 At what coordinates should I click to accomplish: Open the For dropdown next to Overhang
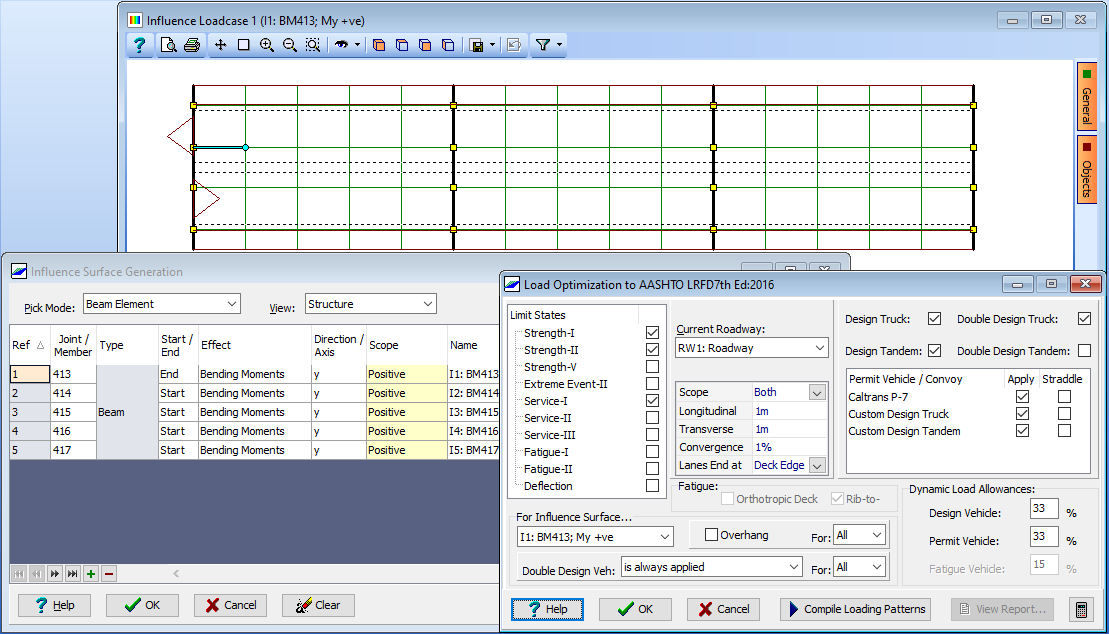pyautogui.click(x=859, y=535)
